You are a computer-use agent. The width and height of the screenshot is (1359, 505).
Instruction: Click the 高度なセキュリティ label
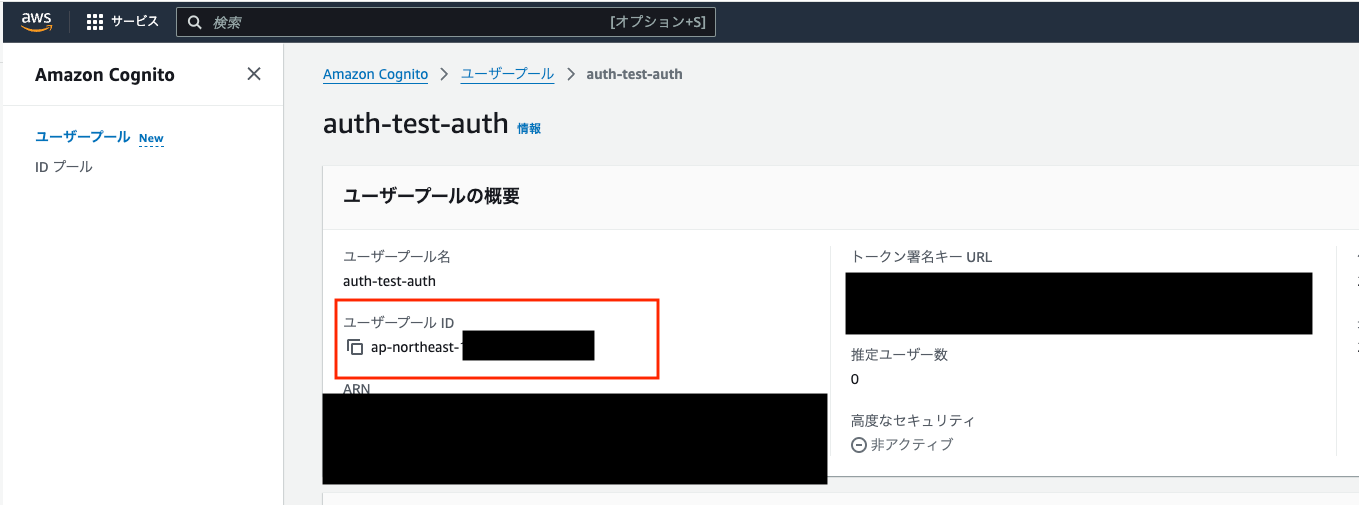(x=912, y=420)
